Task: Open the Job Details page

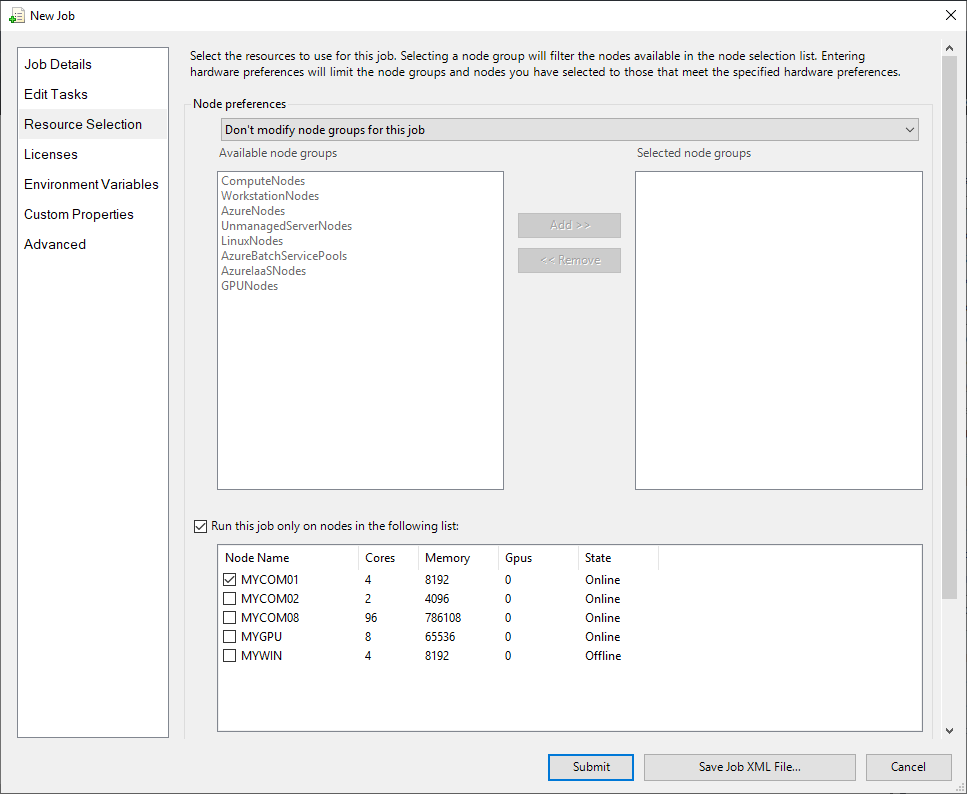Action: coord(58,64)
